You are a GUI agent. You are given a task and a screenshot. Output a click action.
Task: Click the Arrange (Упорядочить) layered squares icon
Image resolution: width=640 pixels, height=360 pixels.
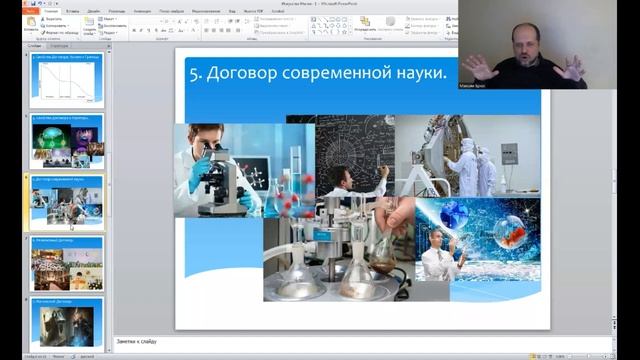365,21
